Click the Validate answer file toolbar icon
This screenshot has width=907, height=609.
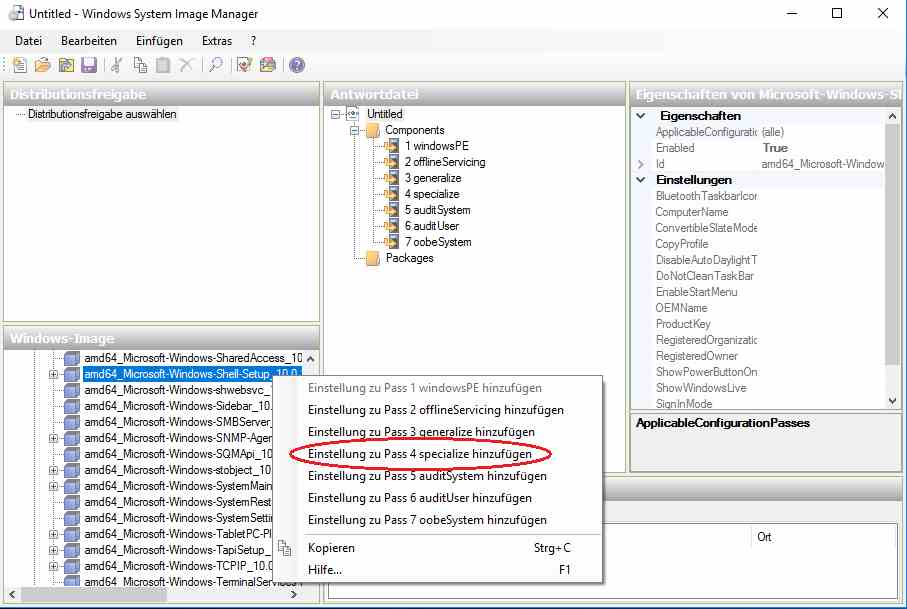pyautogui.click(x=244, y=65)
